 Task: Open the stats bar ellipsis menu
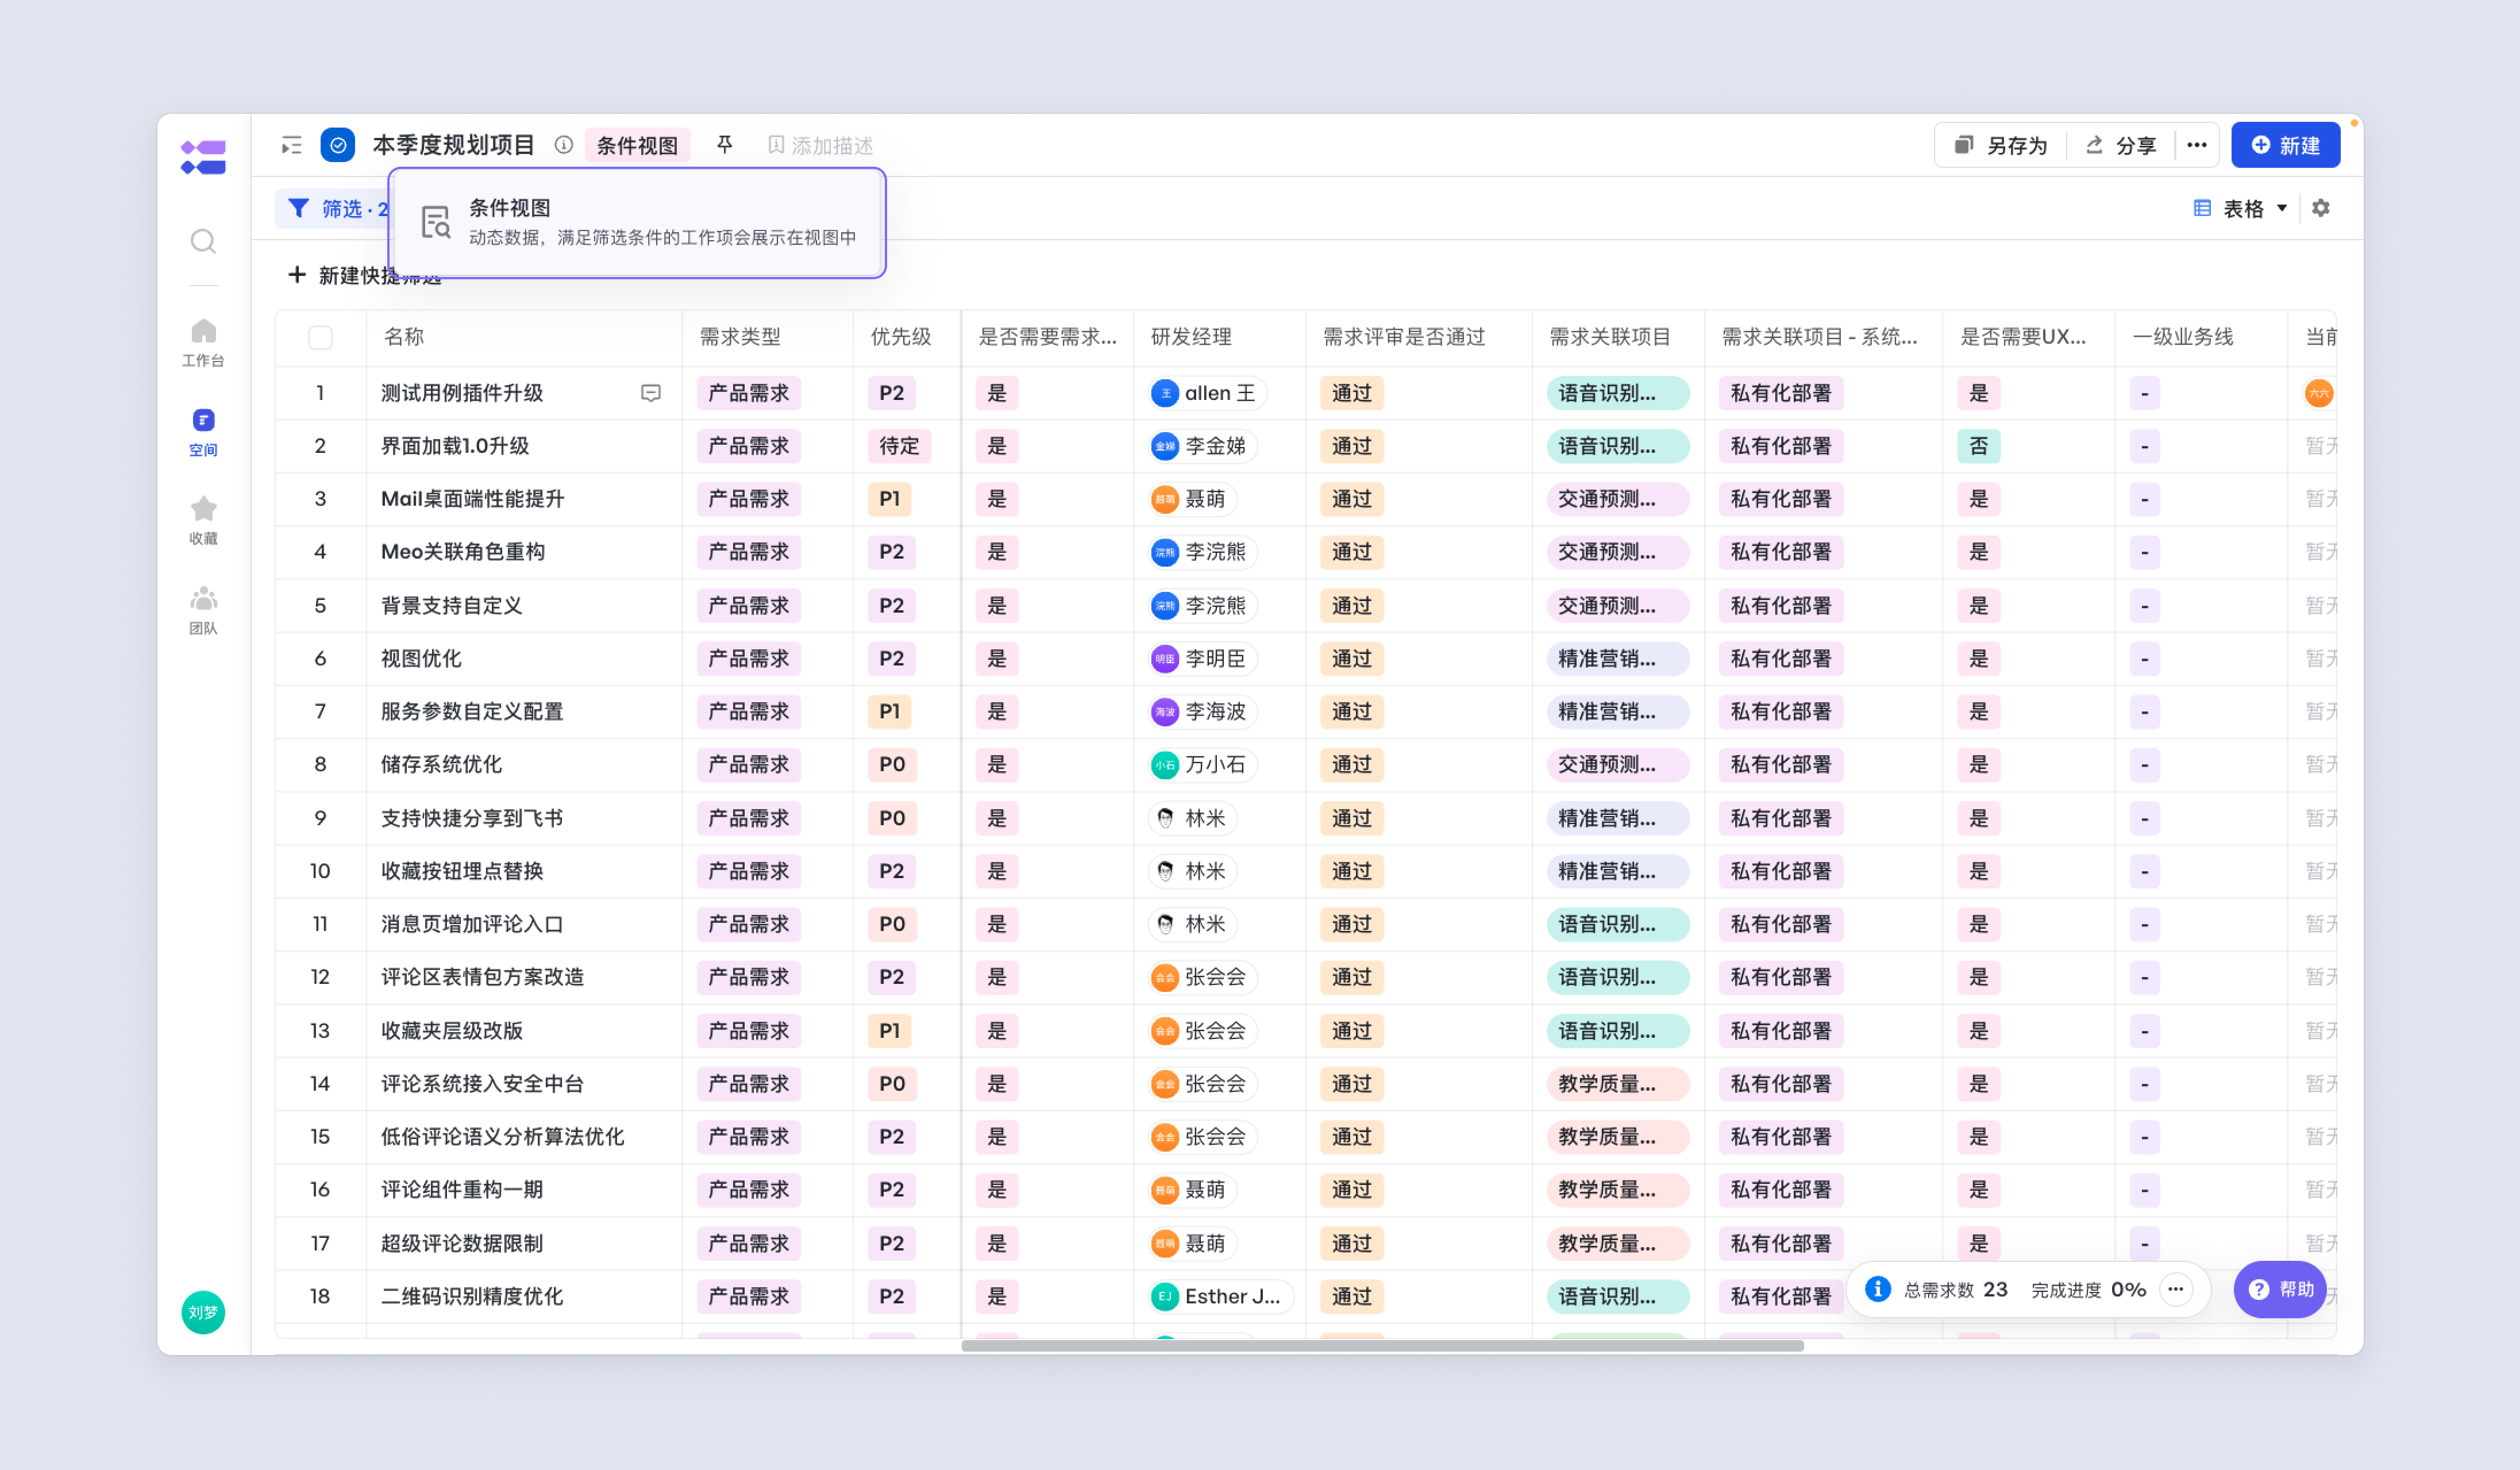pos(2176,1289)
